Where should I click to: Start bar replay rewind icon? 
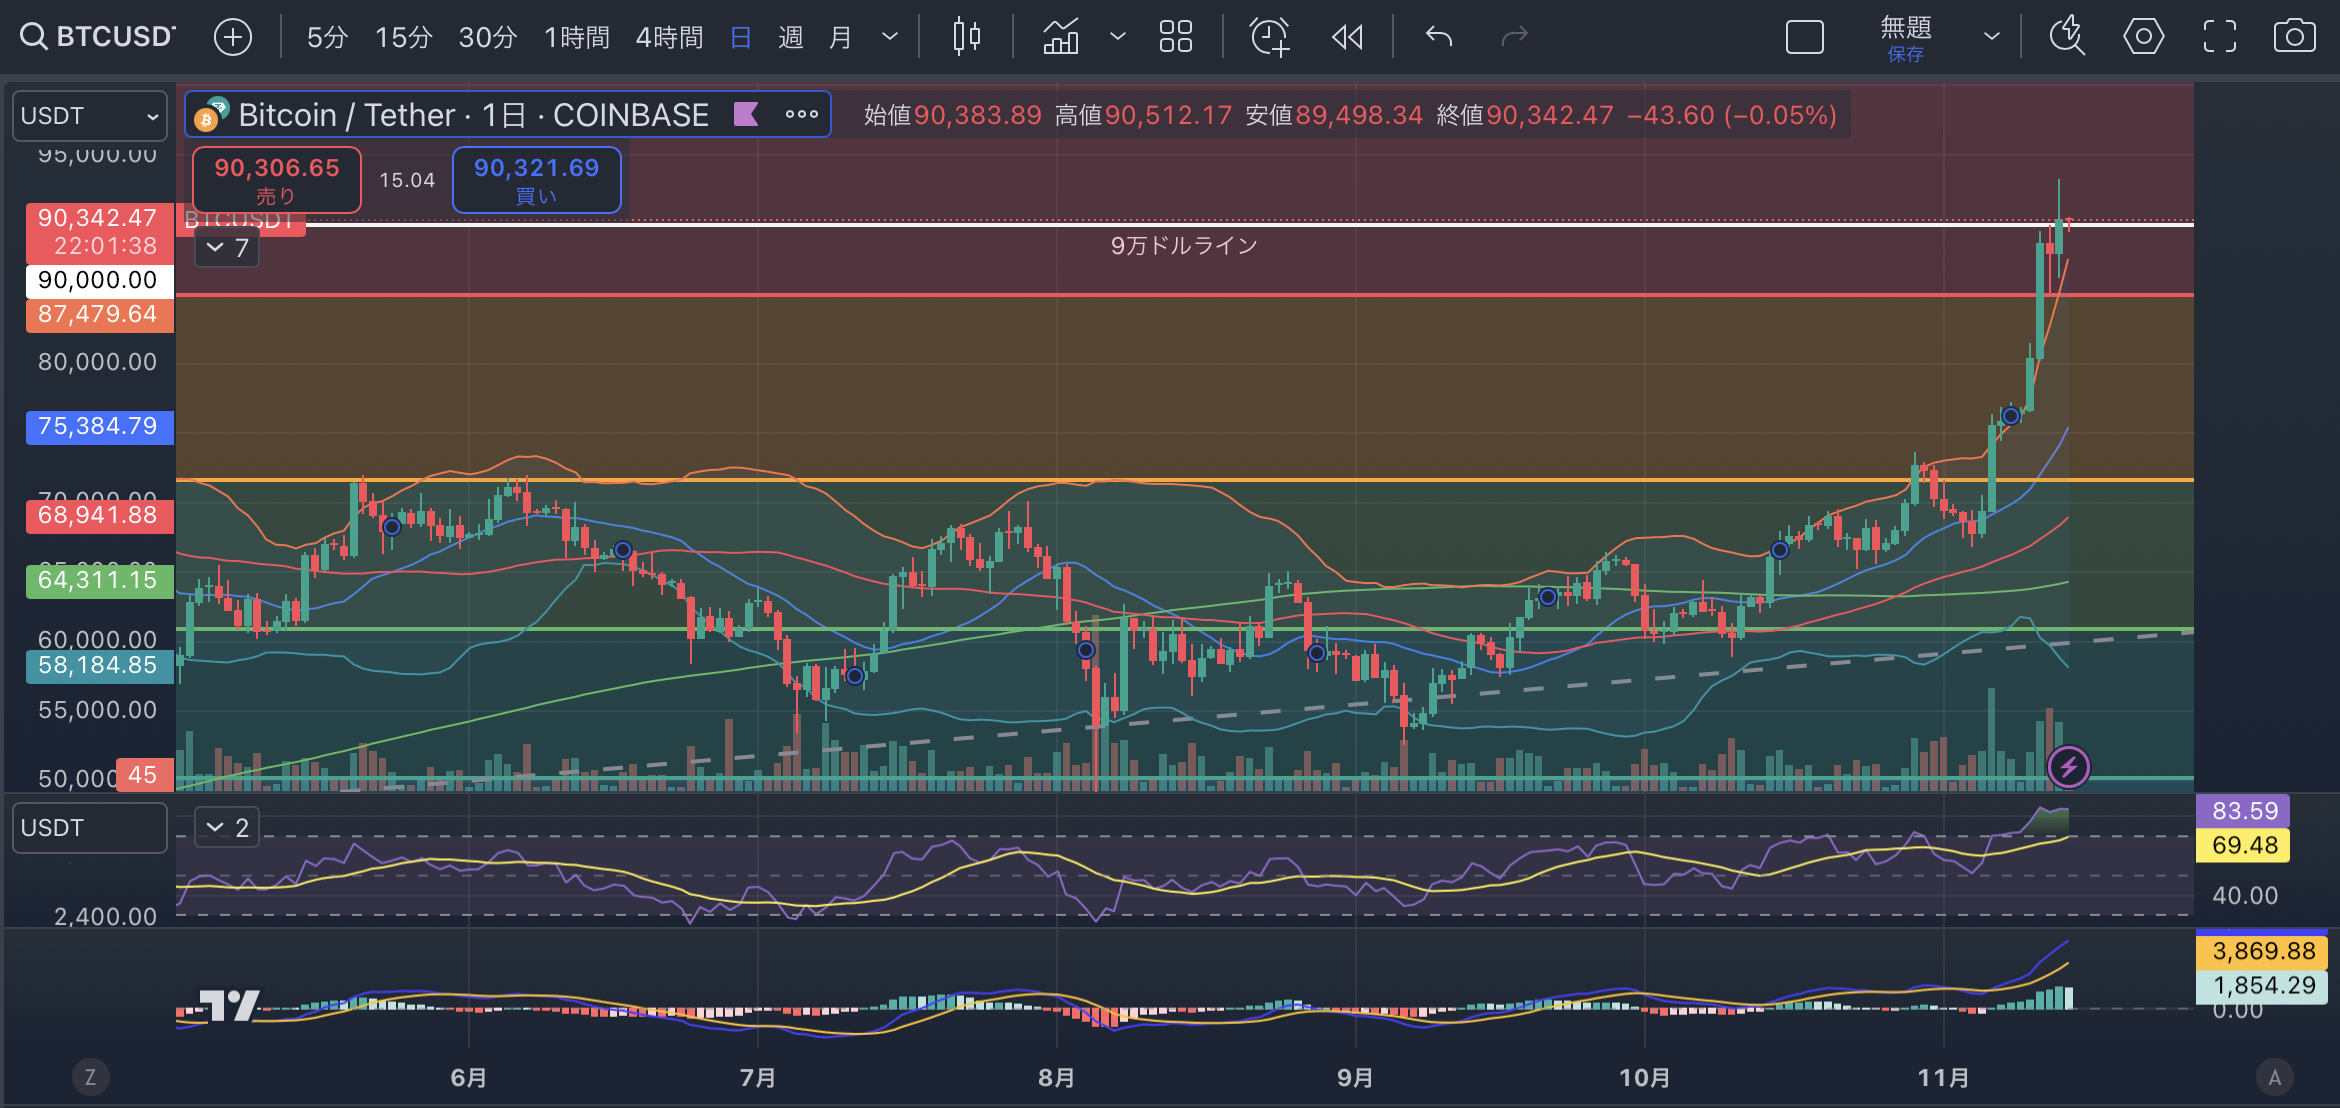(1347, 38)
